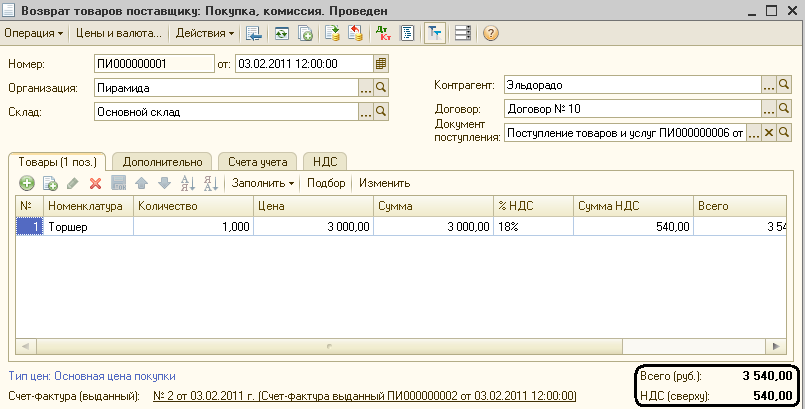
Task: Click the copy row icon in table toolbar
Action: 49,183
